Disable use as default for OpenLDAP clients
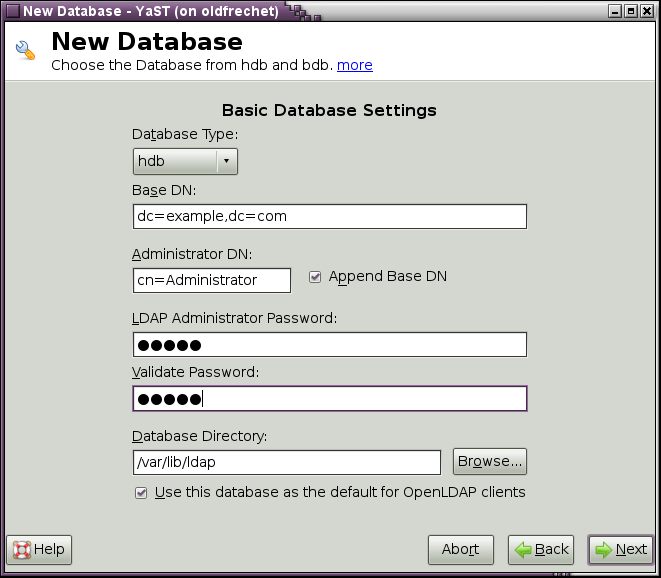661x578 pixels. click(142, 492)
